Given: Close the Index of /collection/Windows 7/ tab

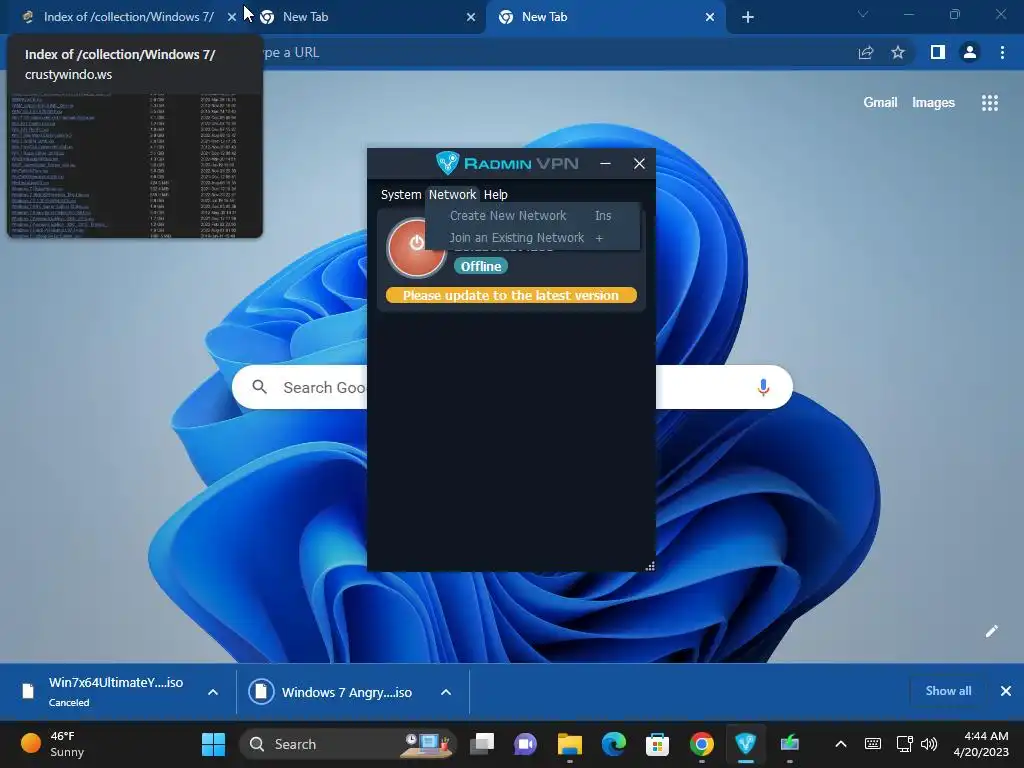Looking at the screenshot, I should 232,17.
